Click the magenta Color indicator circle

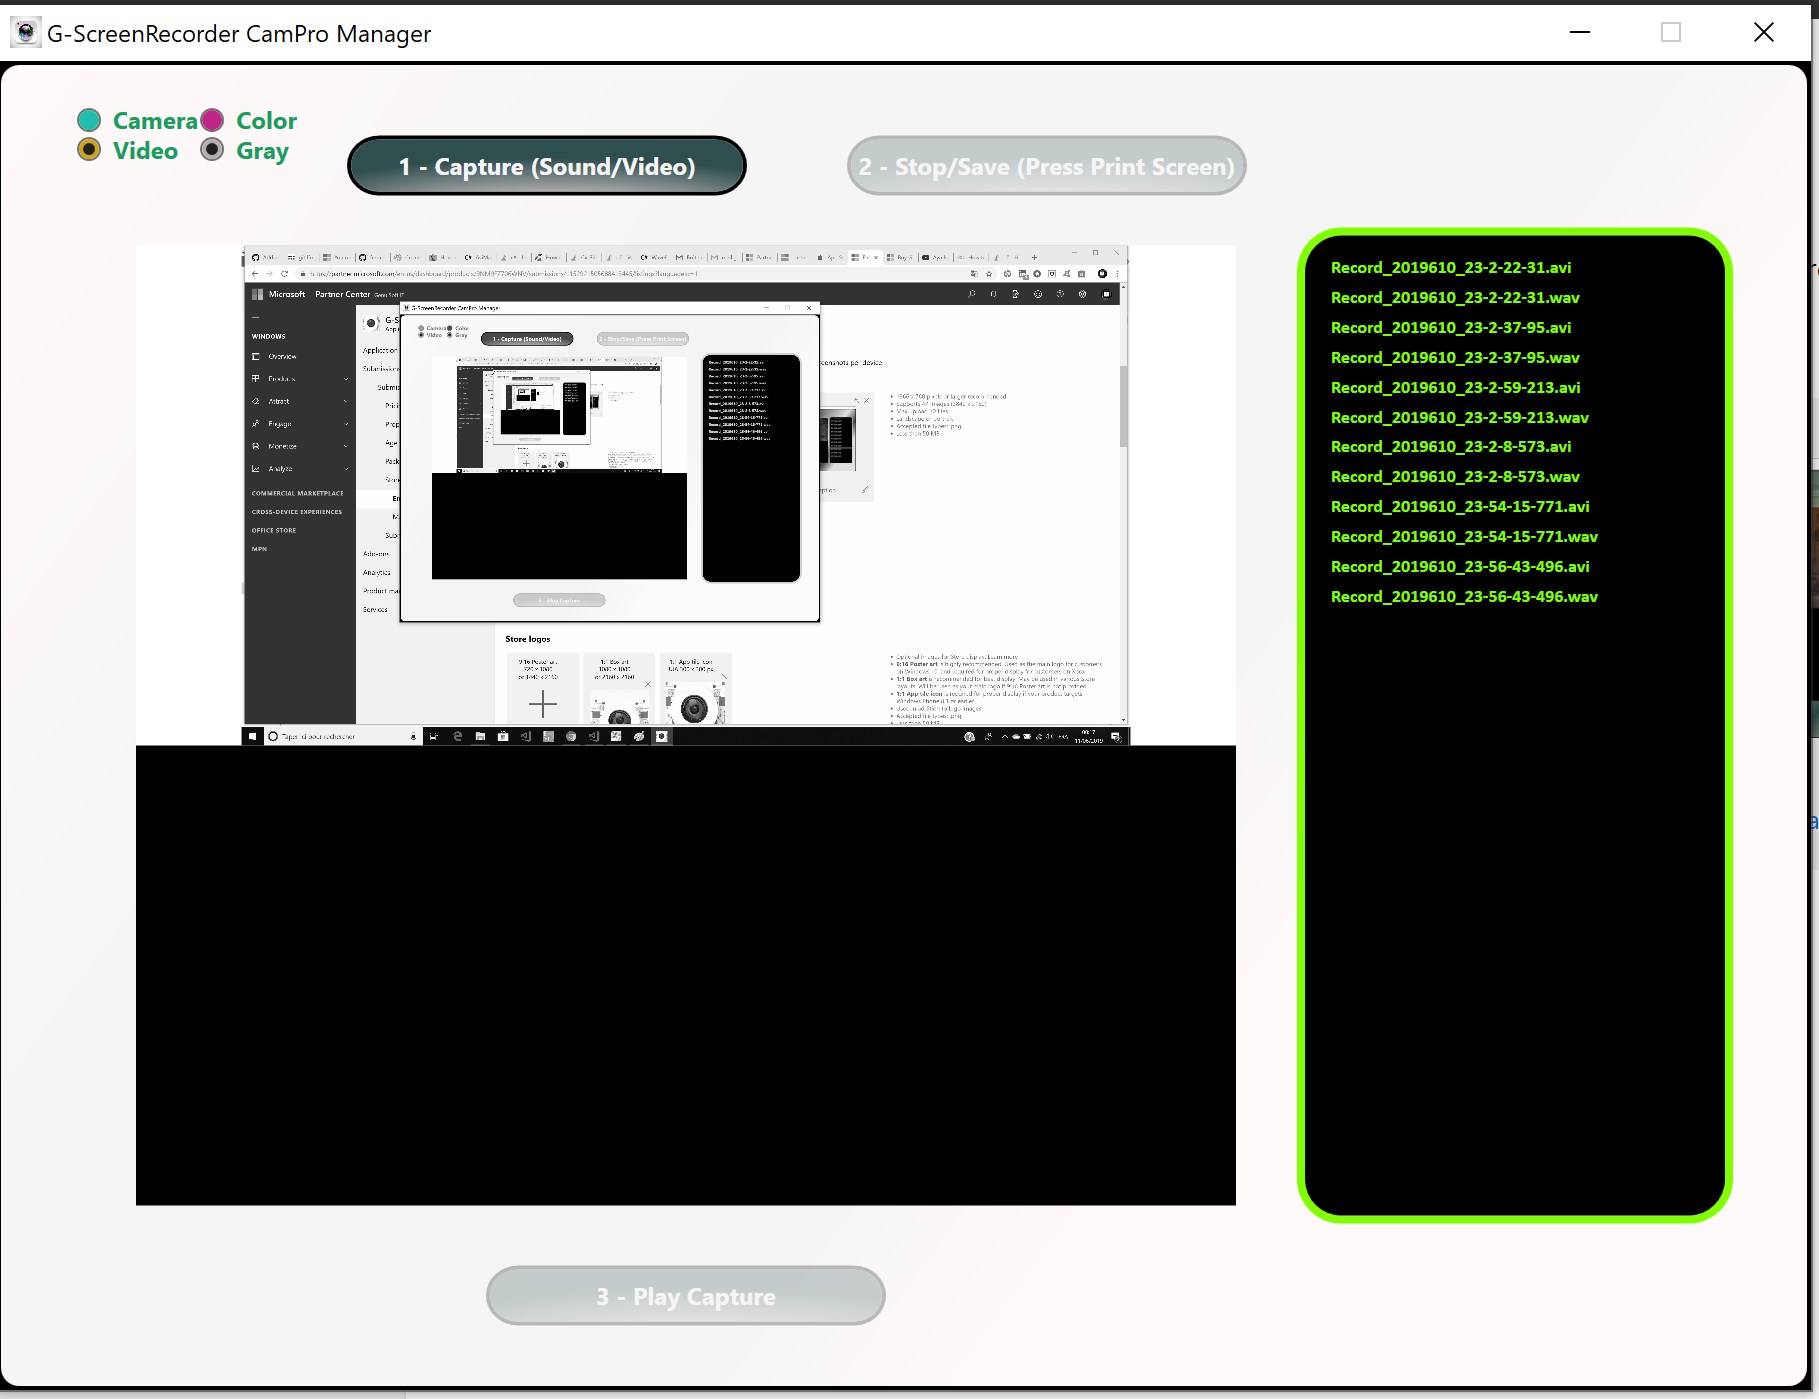[211, 119]
